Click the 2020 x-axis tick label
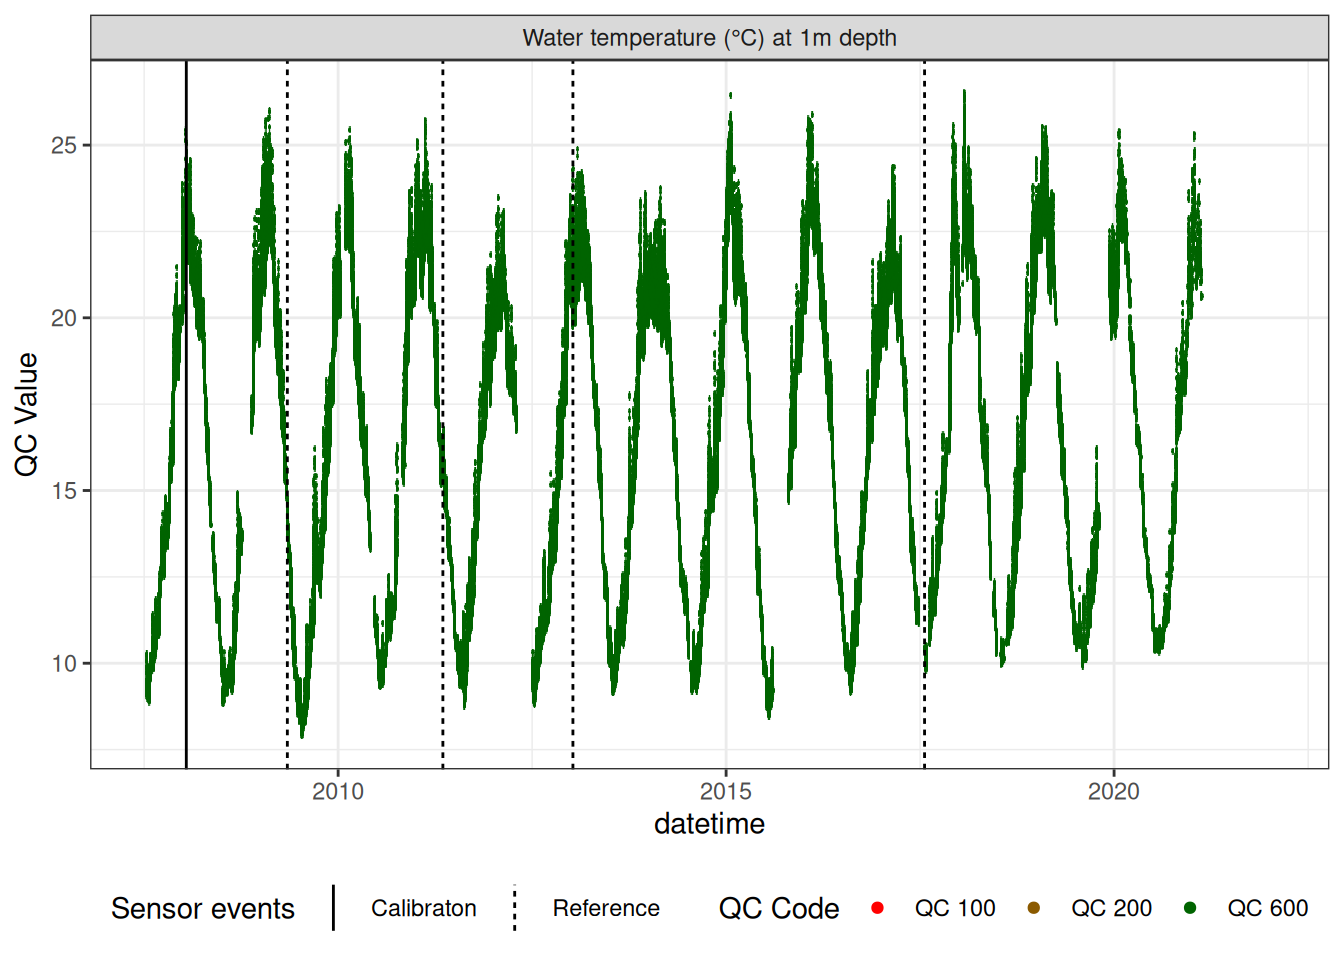 click(x=1113, y=792)
